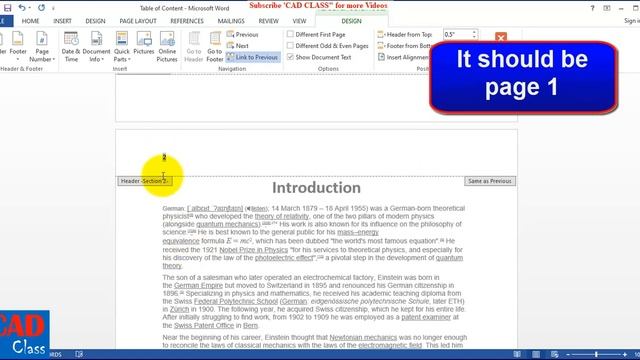Click the Header -Section 2- tag
This screenshot has height=360, width=640.
[144, 181]
